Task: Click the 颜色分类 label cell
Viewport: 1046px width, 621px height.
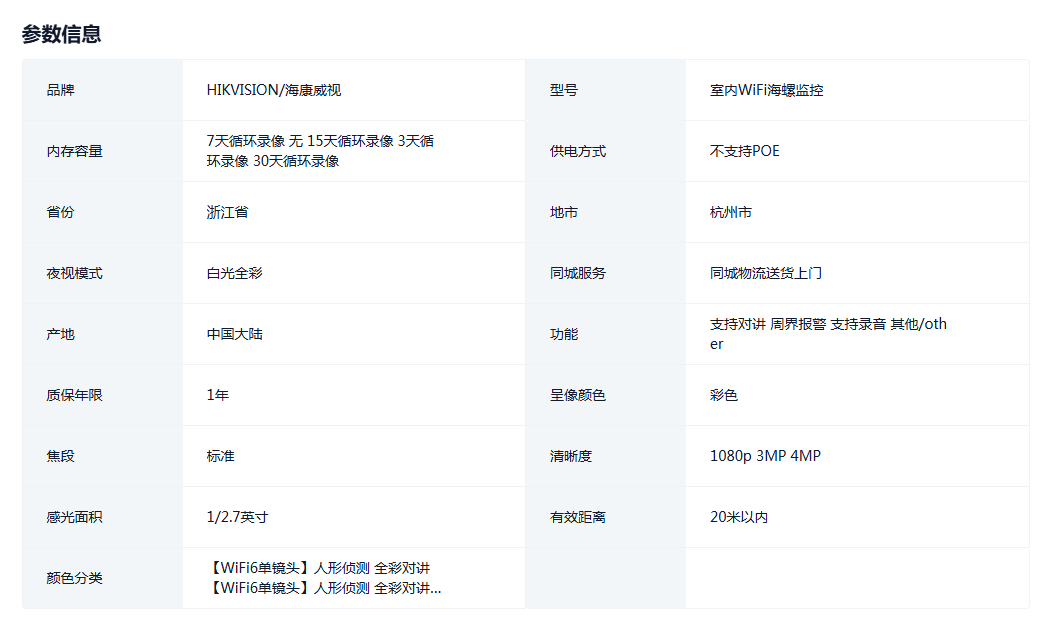Action: 74,578
